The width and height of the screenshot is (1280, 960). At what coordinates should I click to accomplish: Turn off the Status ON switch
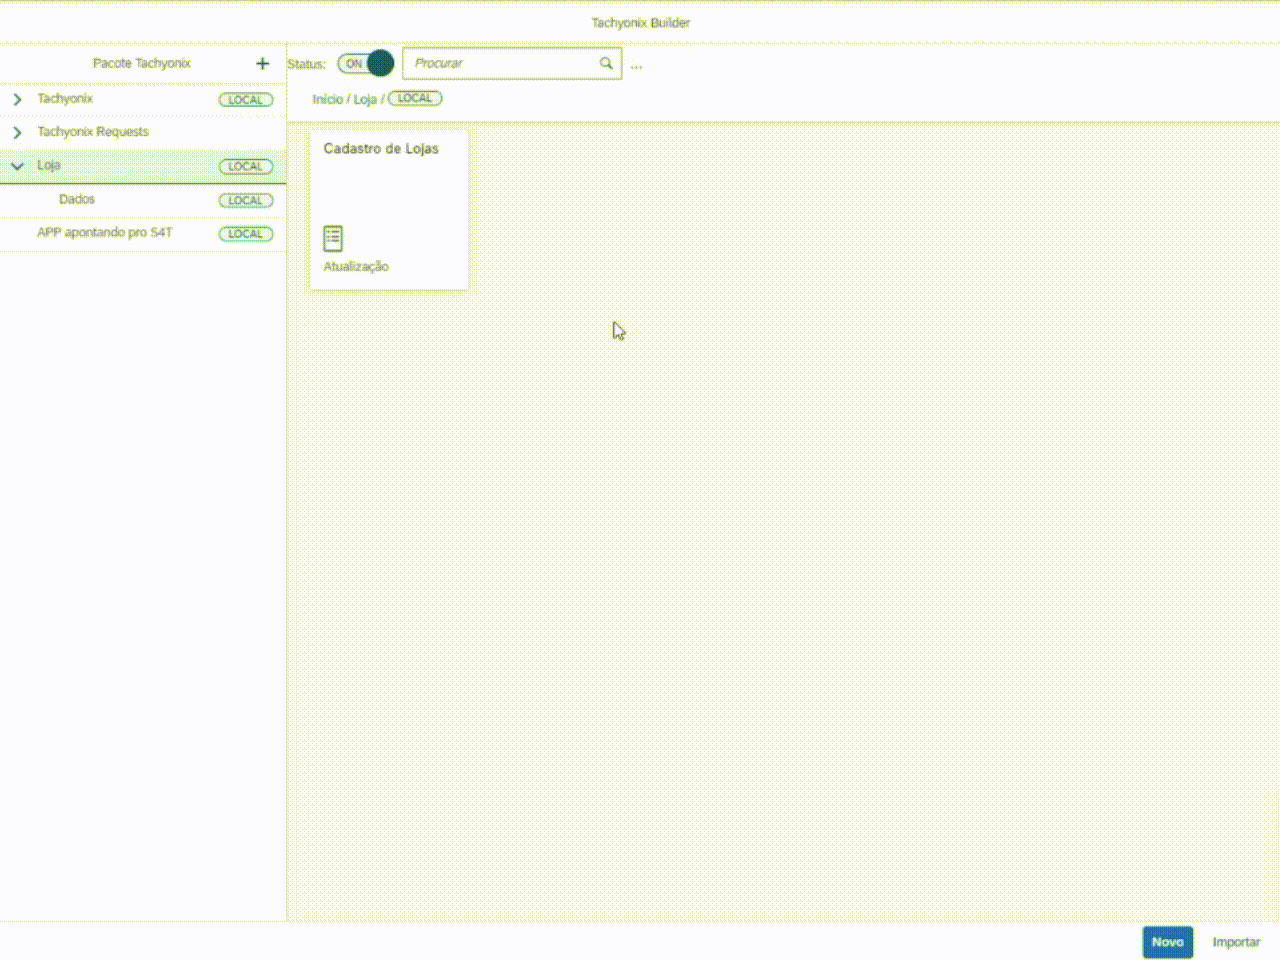[365, 64]
